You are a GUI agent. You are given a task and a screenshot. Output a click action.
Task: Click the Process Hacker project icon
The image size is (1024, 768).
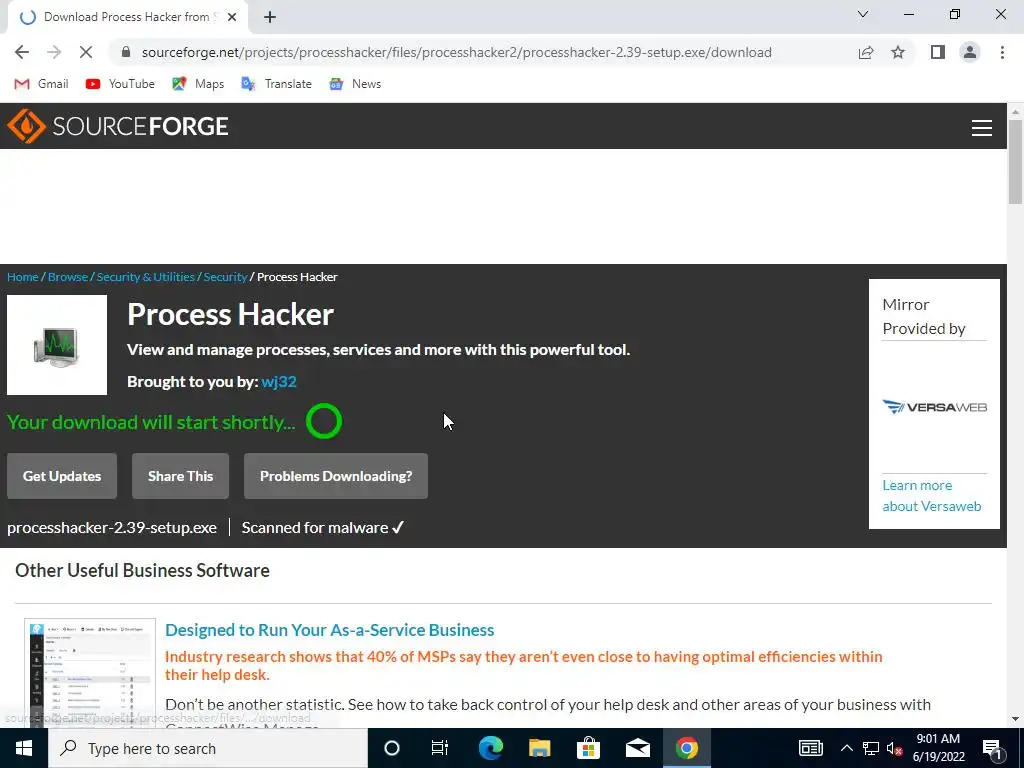57,345
